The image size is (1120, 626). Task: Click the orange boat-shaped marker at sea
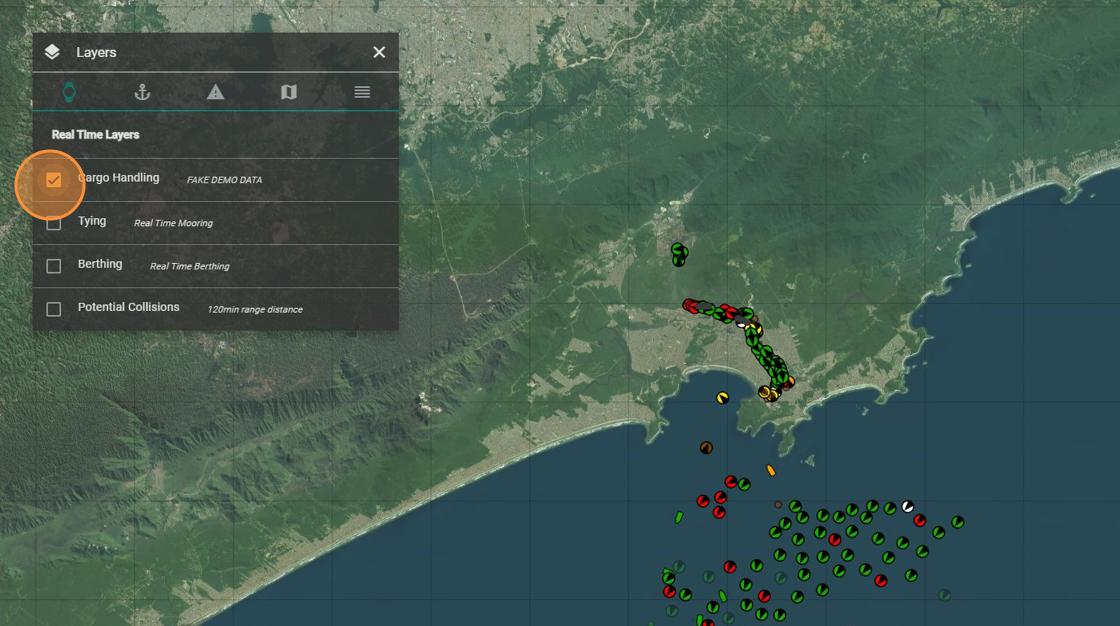tap(771, 470)
